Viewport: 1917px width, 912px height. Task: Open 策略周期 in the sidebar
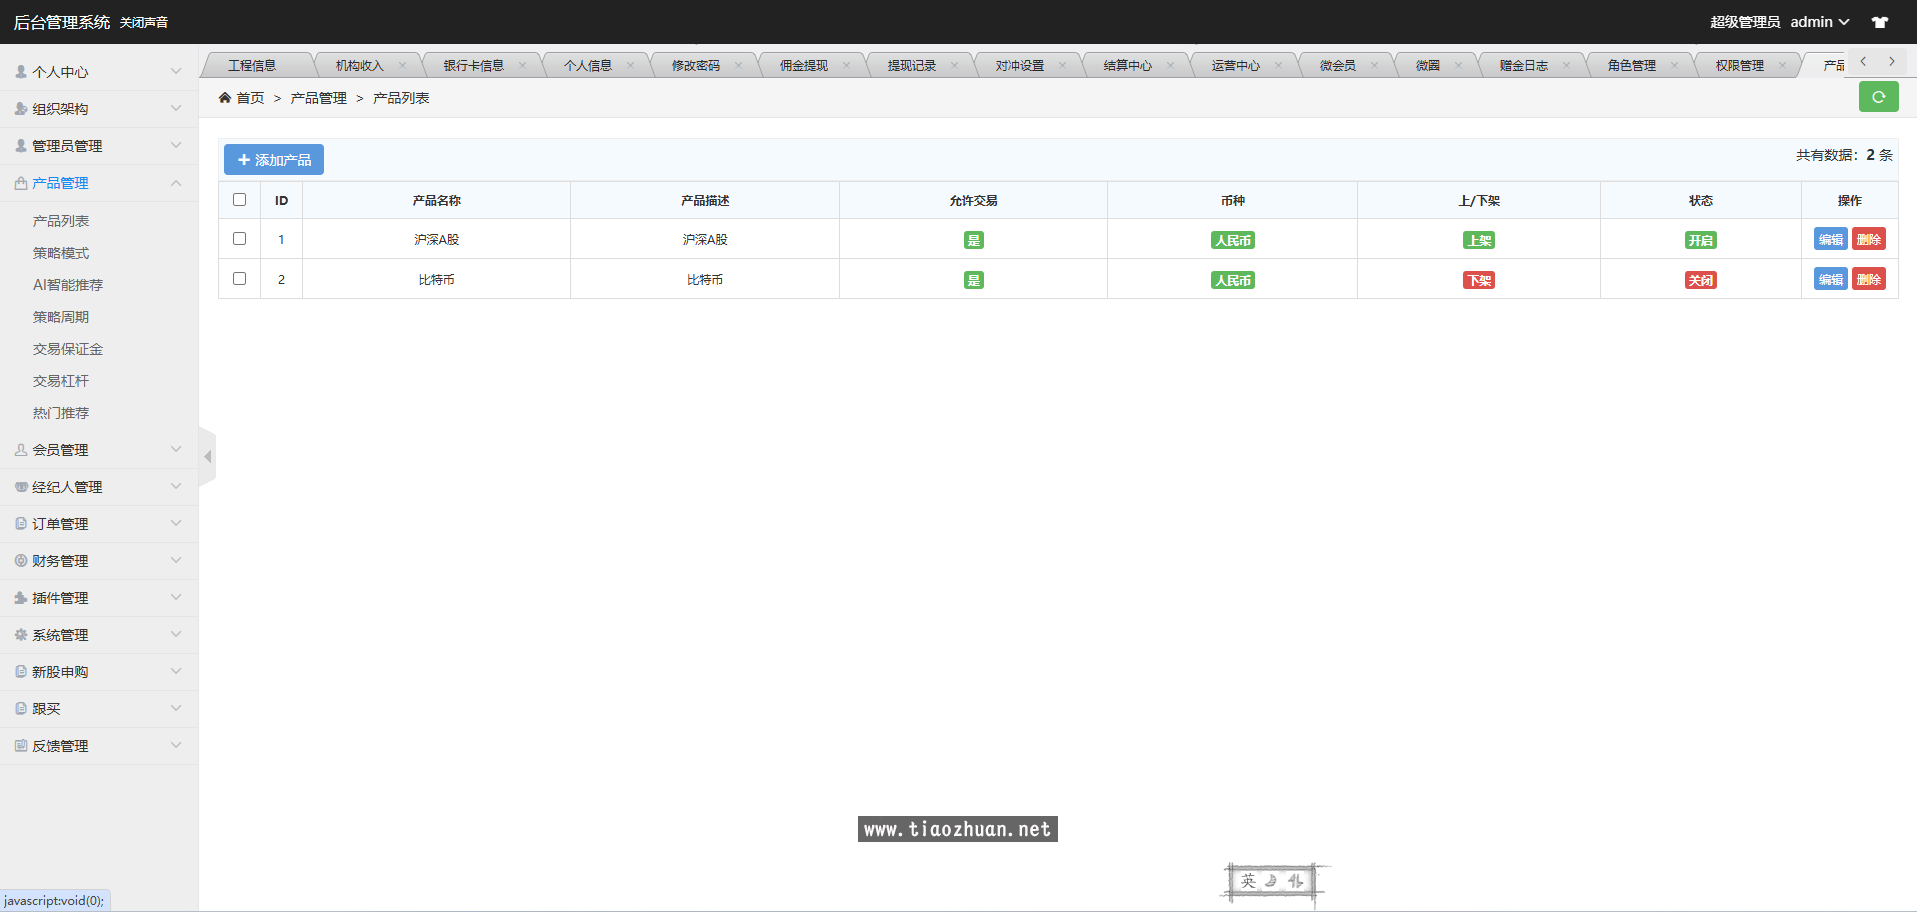click(61, 317)
